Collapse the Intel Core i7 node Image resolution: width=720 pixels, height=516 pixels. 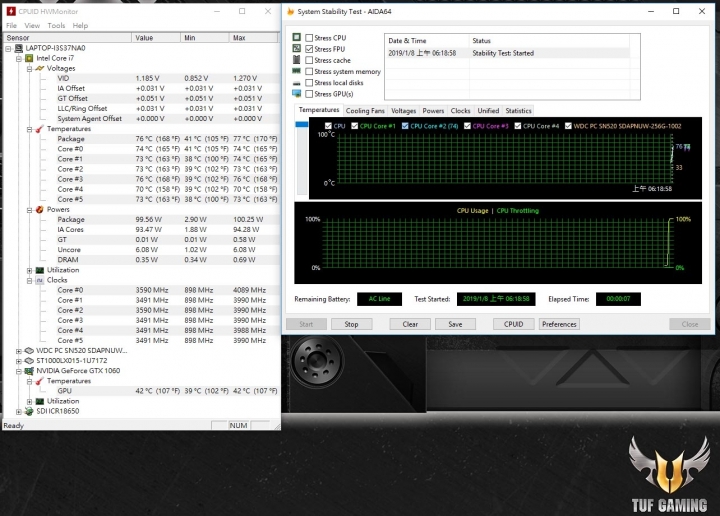point(19,59)
